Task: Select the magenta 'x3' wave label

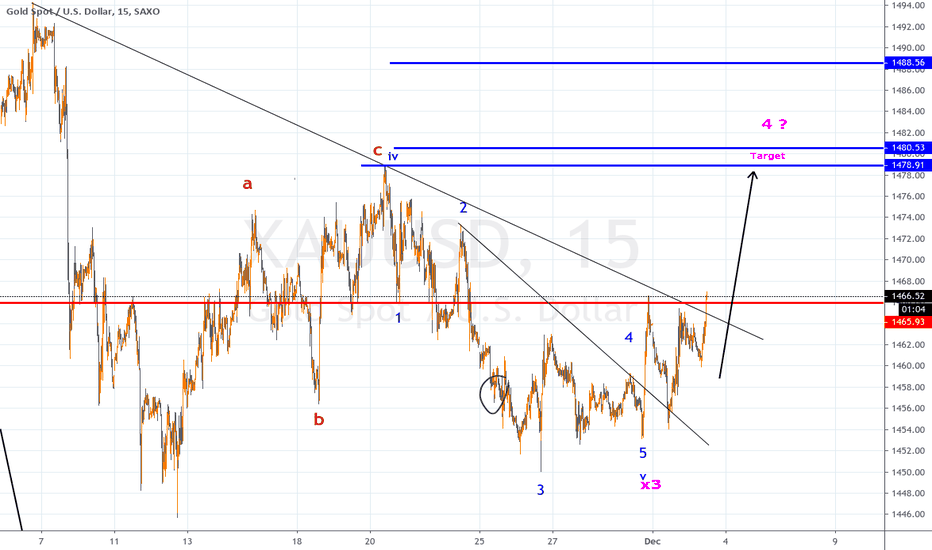Action: tap(651, 485)
